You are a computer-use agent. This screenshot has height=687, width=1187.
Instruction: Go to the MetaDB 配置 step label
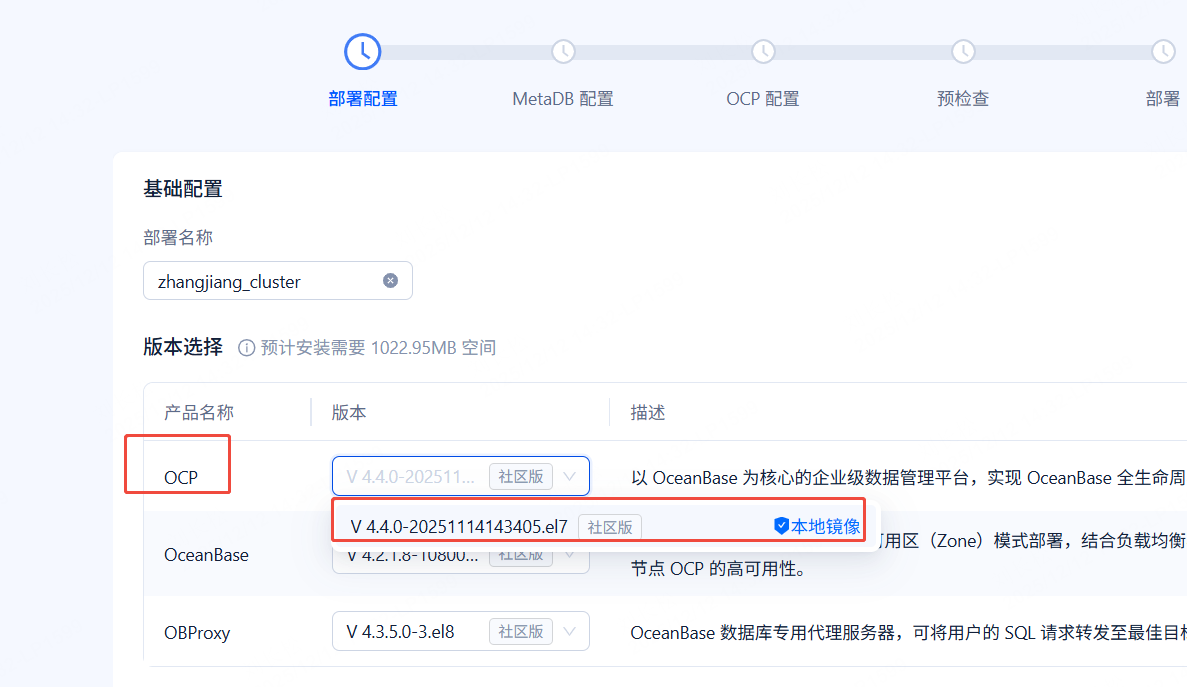coord(563,99)
